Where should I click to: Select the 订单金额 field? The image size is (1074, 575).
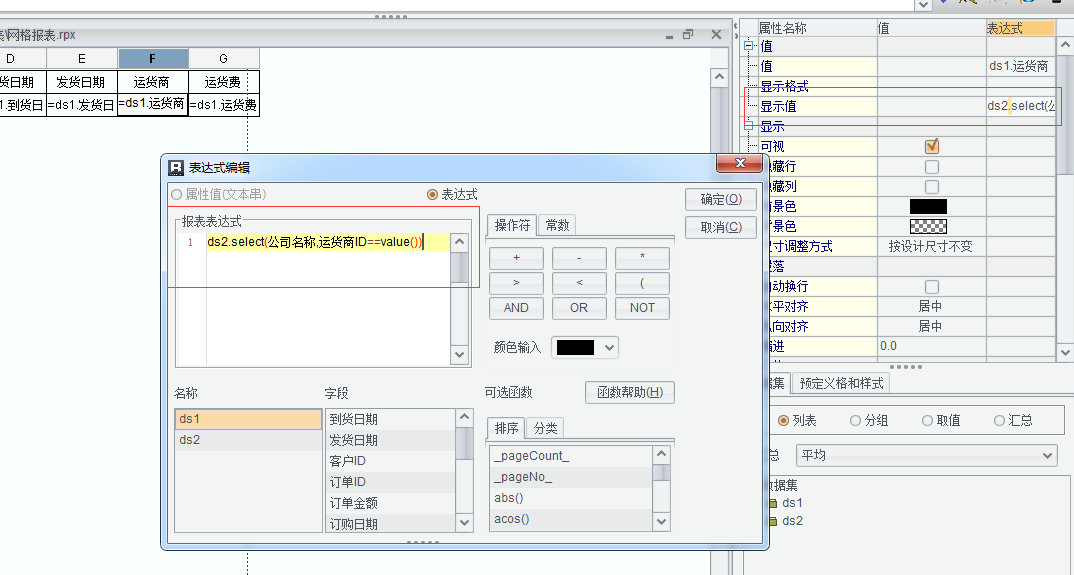pos(390,503)
